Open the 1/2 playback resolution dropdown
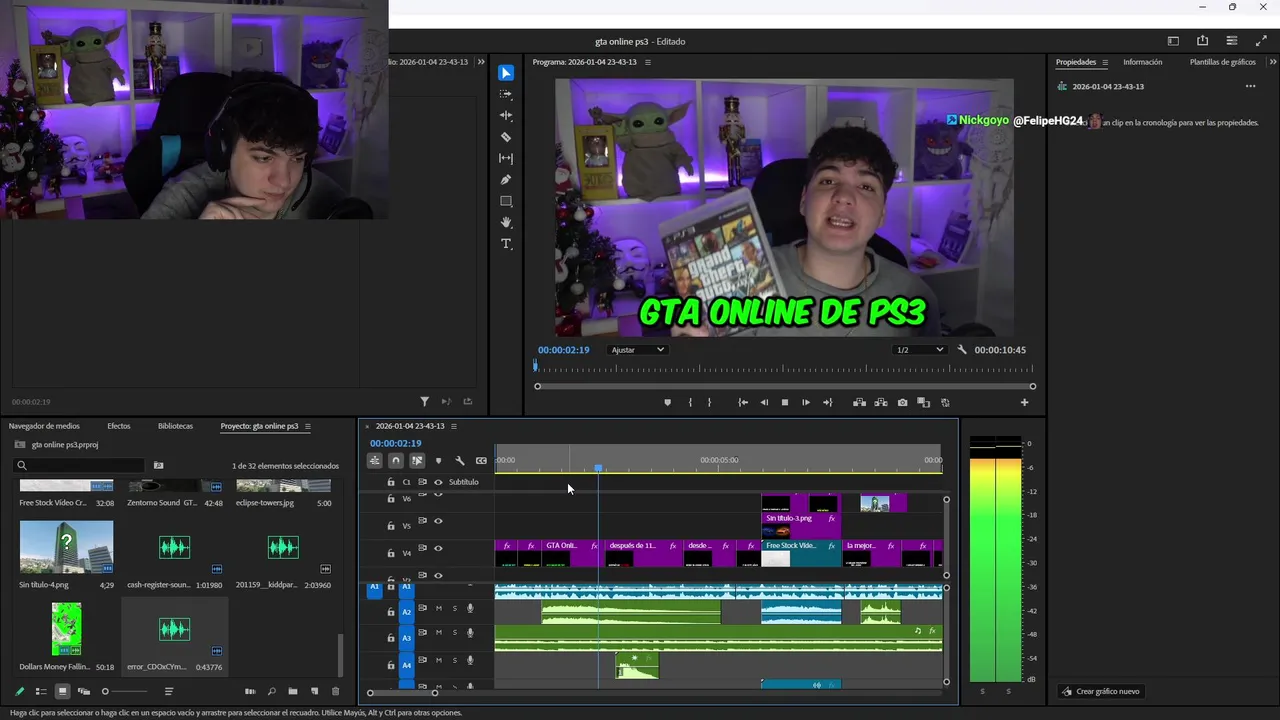Screen dimensions: 1280x720 [920, 350]
